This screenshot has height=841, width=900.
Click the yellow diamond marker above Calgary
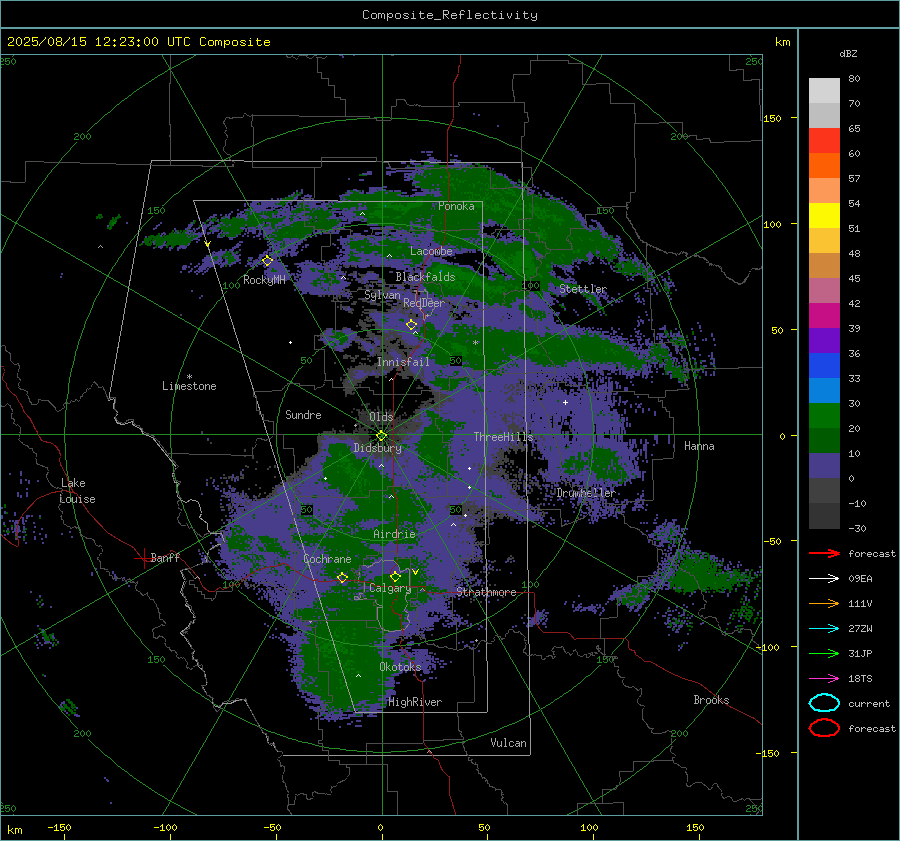pos(395,576)
